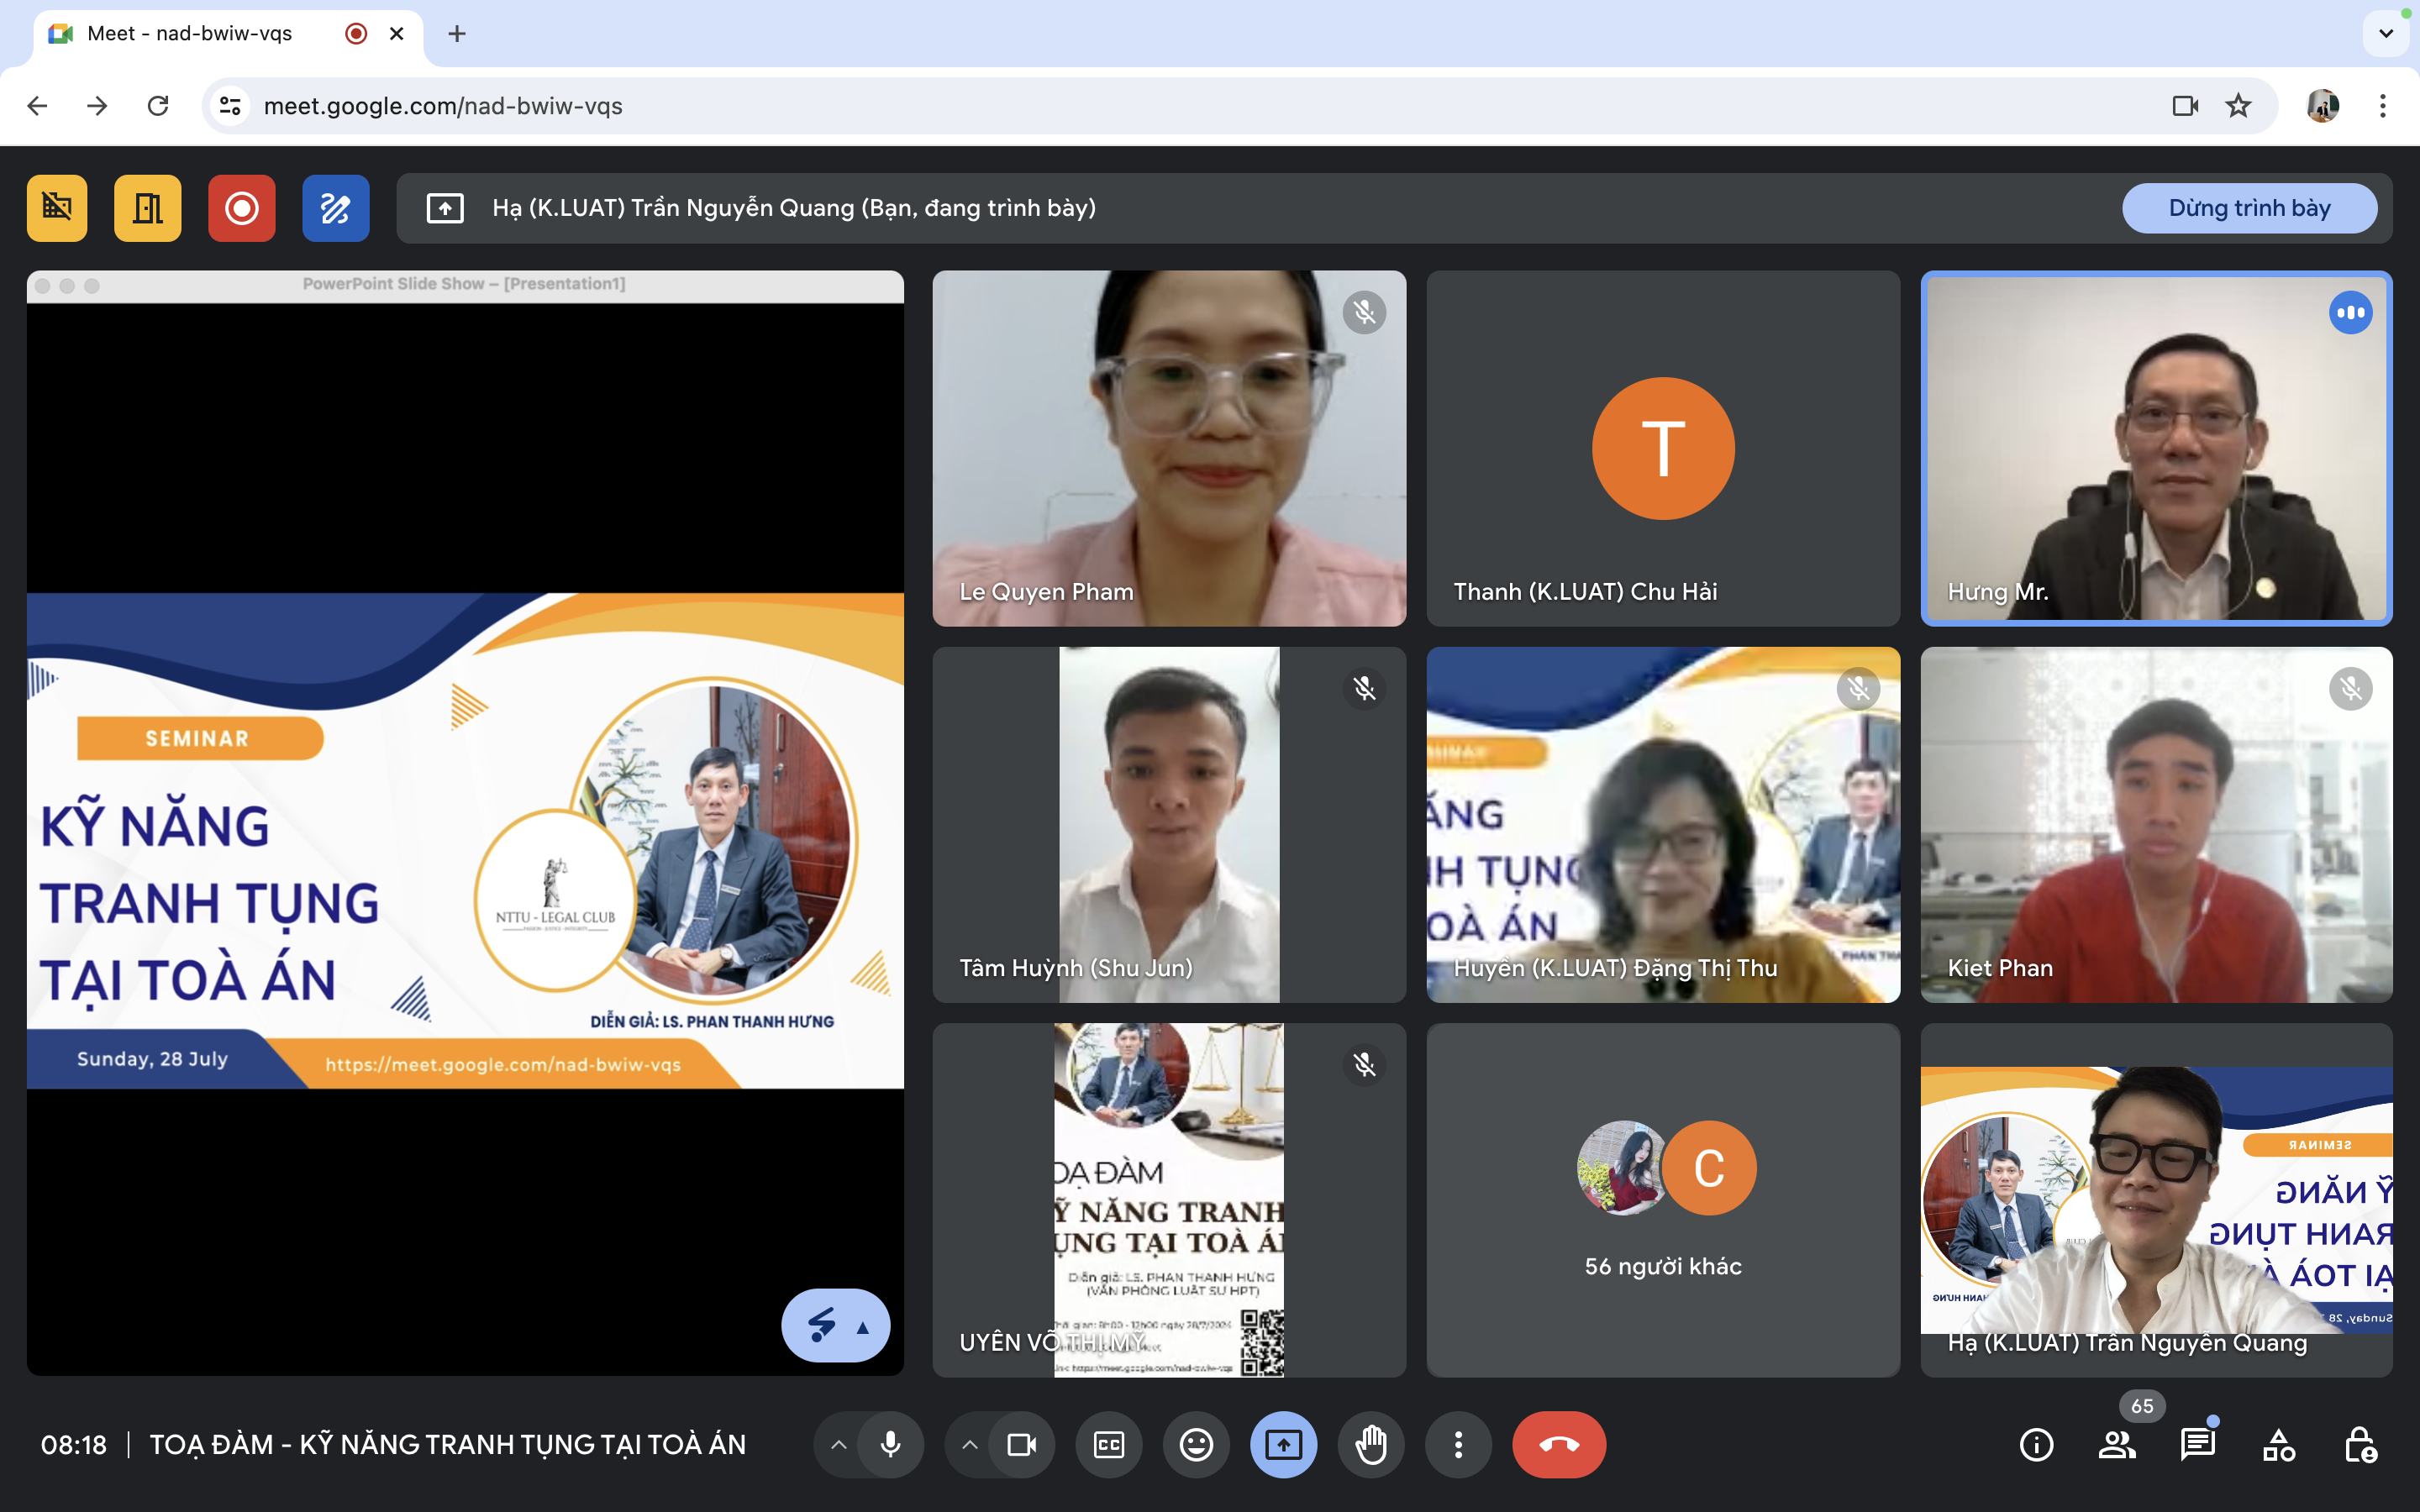Screen dimensions: 2420x1512
Task: Open meeting details info icon
Action: click(x=2036, y=1444)
